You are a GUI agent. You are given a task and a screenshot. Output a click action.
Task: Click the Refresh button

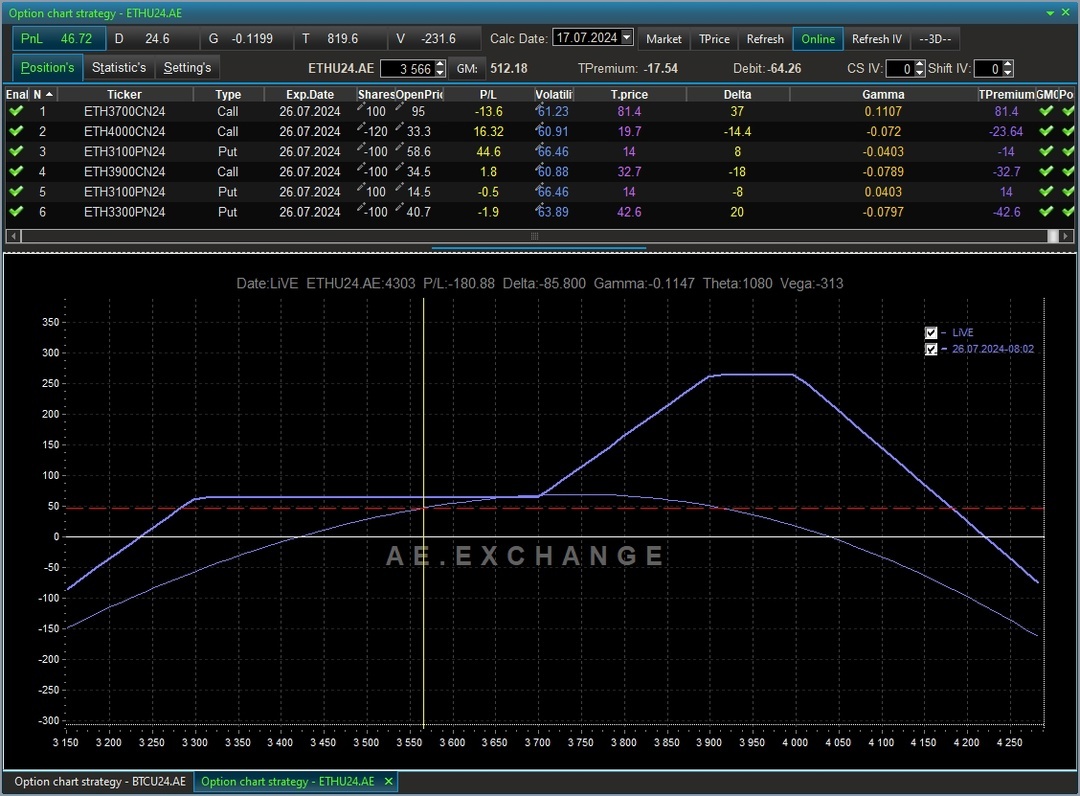click(x=765, y=39)
